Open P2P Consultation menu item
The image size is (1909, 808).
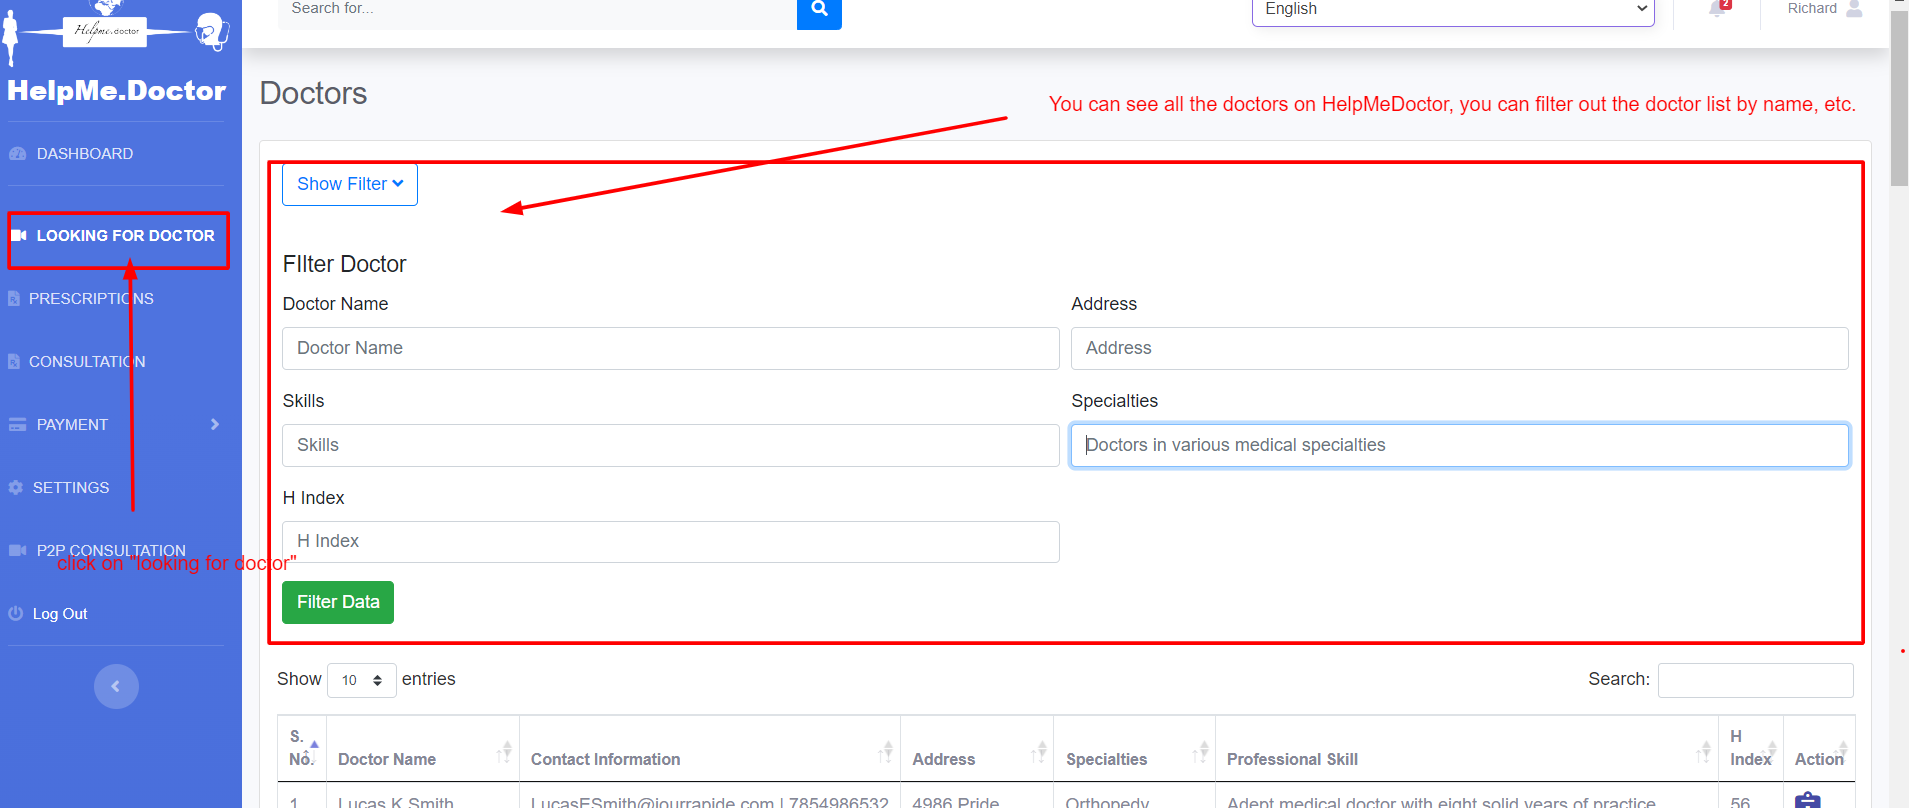pyautogui.click(x=110, y=551)
